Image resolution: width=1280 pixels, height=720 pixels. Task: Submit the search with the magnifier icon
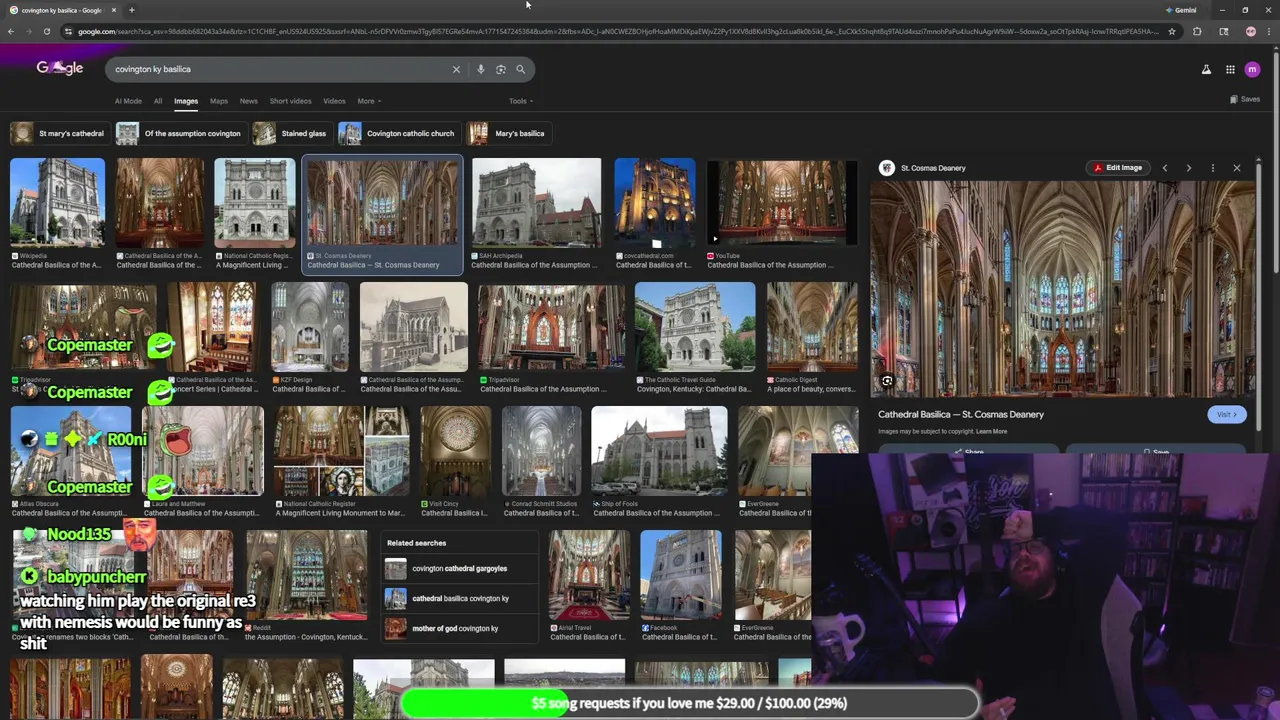(520, 69)
